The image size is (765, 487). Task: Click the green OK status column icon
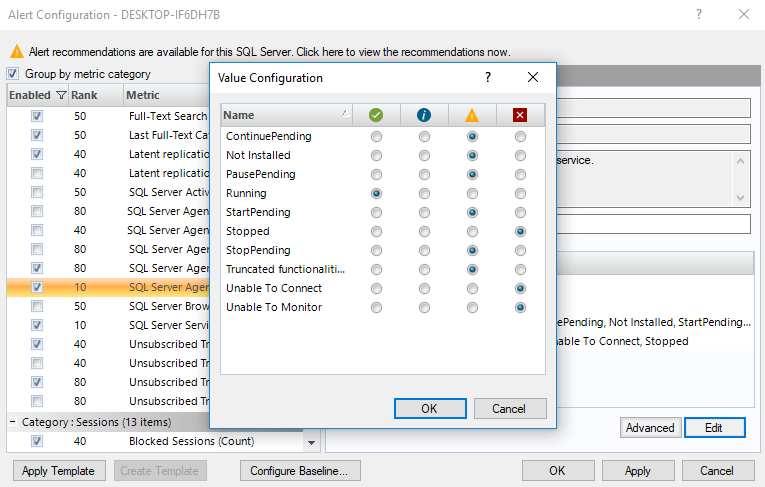(376, 115)
